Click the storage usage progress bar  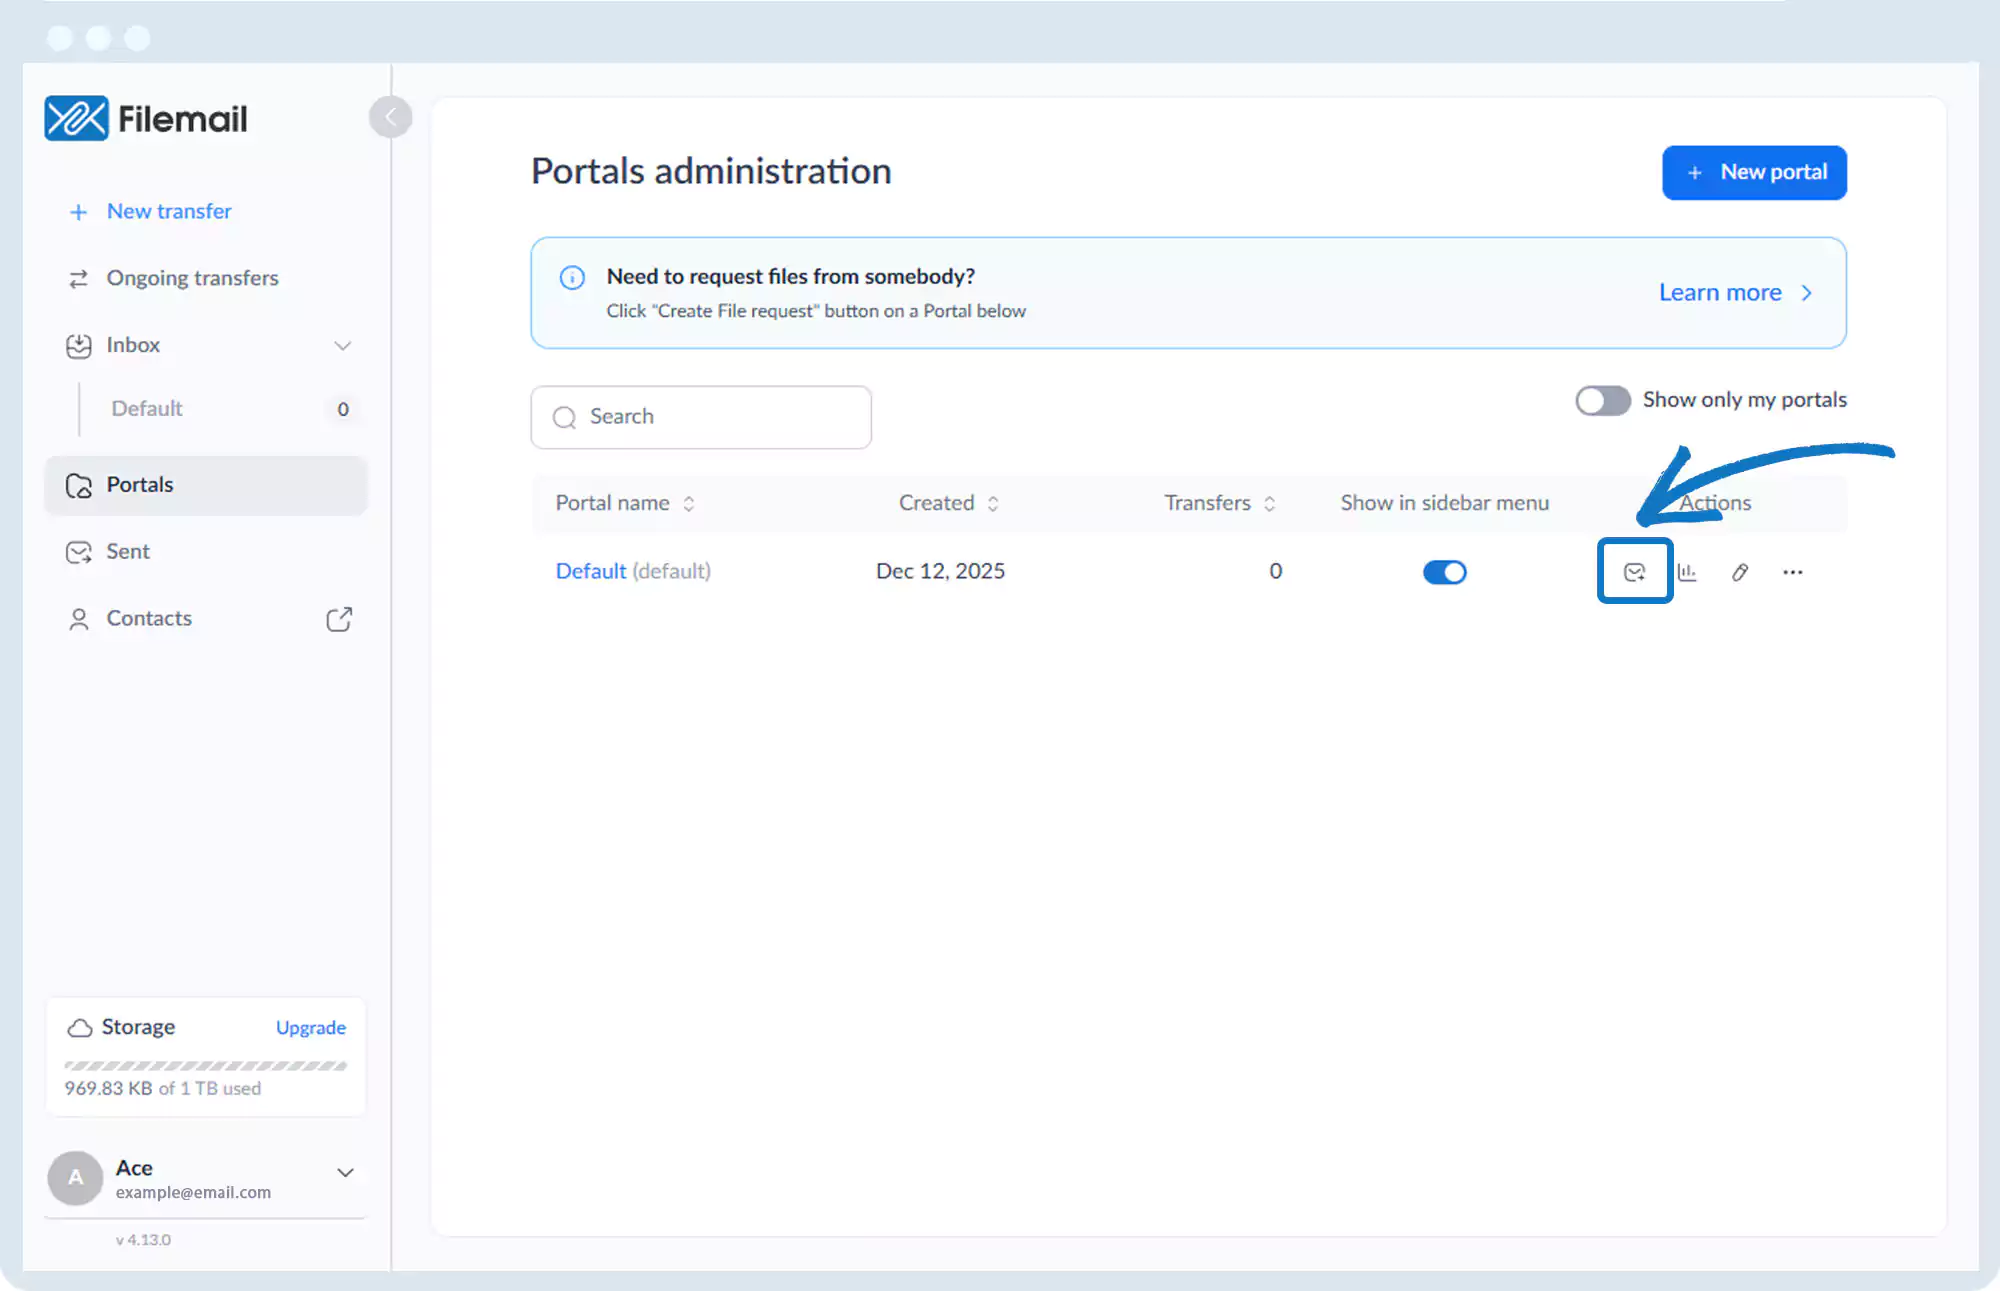tap(205, 1066)
